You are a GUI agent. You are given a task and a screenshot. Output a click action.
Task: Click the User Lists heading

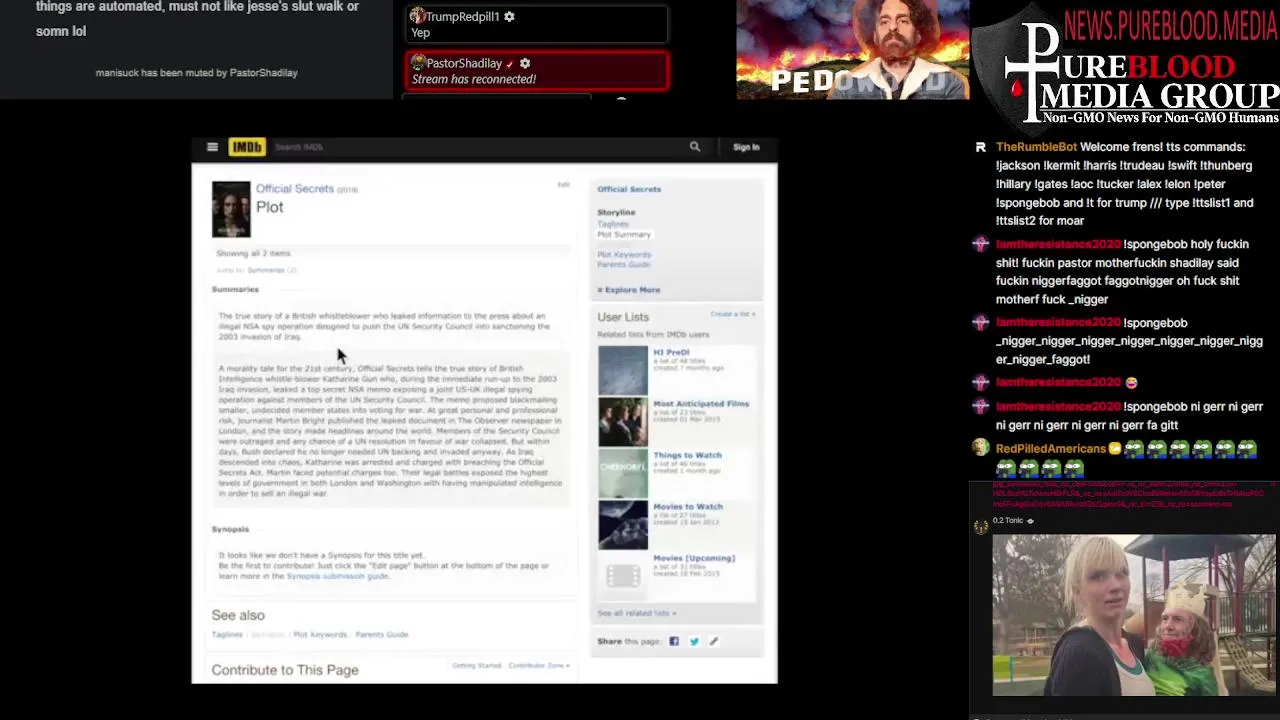tap(623, 317)
